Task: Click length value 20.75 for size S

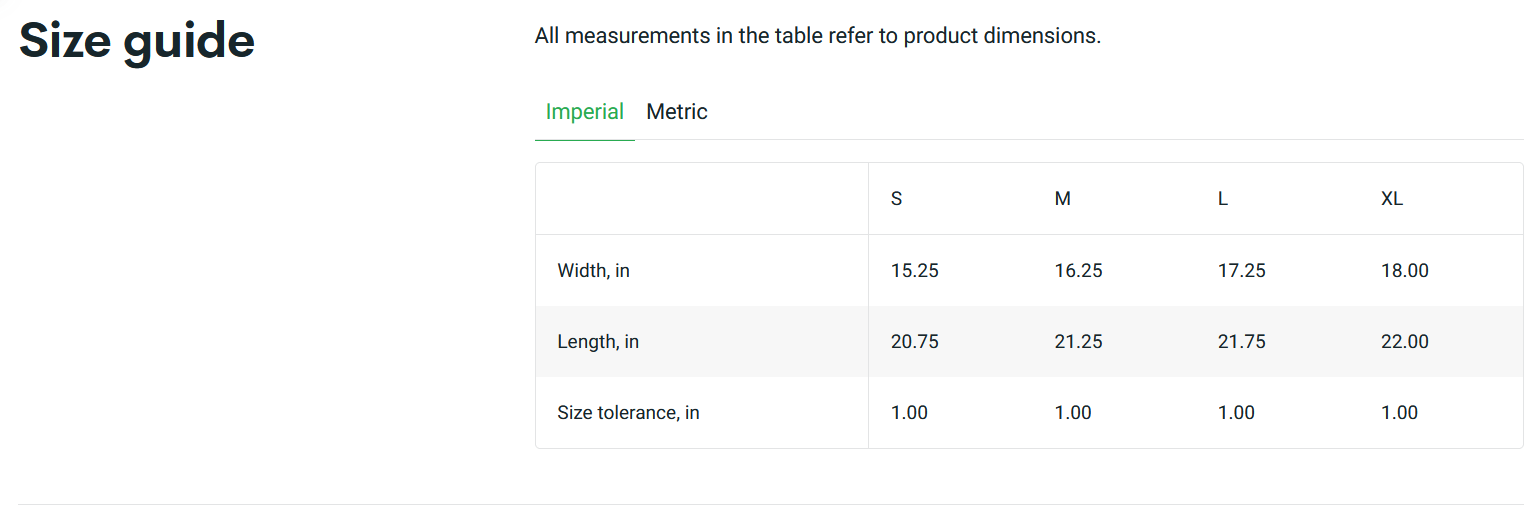Action: [x=915, y=342]
